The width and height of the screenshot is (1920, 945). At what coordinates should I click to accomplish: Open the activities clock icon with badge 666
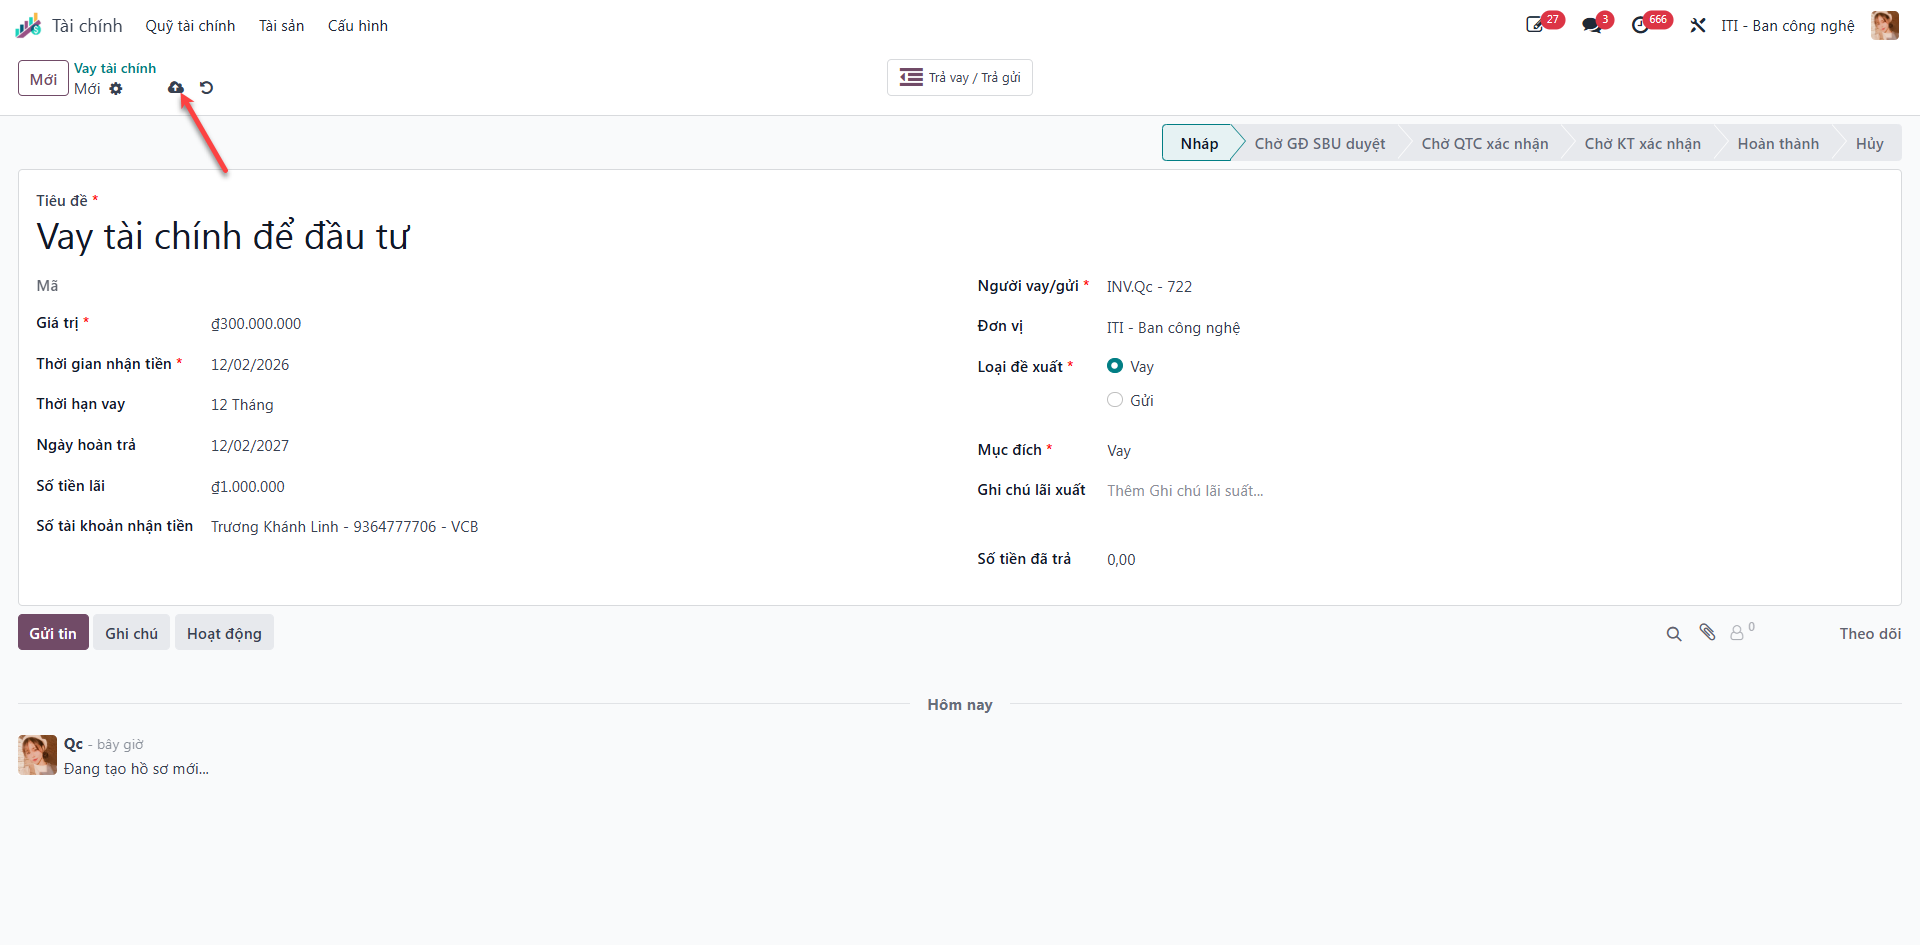1640,25
